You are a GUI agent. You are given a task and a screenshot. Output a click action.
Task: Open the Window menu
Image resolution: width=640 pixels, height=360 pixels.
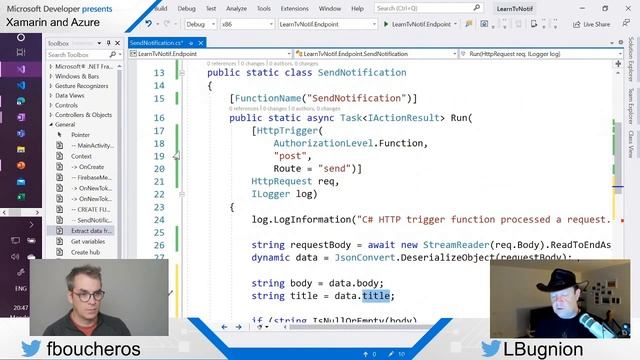330,9
